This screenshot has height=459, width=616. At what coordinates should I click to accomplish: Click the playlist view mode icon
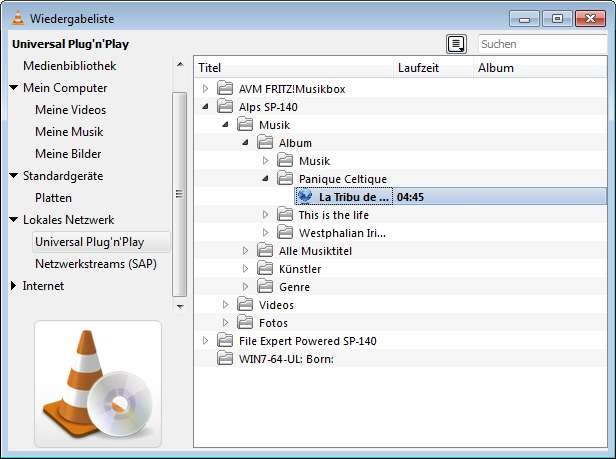coord(456,44)
